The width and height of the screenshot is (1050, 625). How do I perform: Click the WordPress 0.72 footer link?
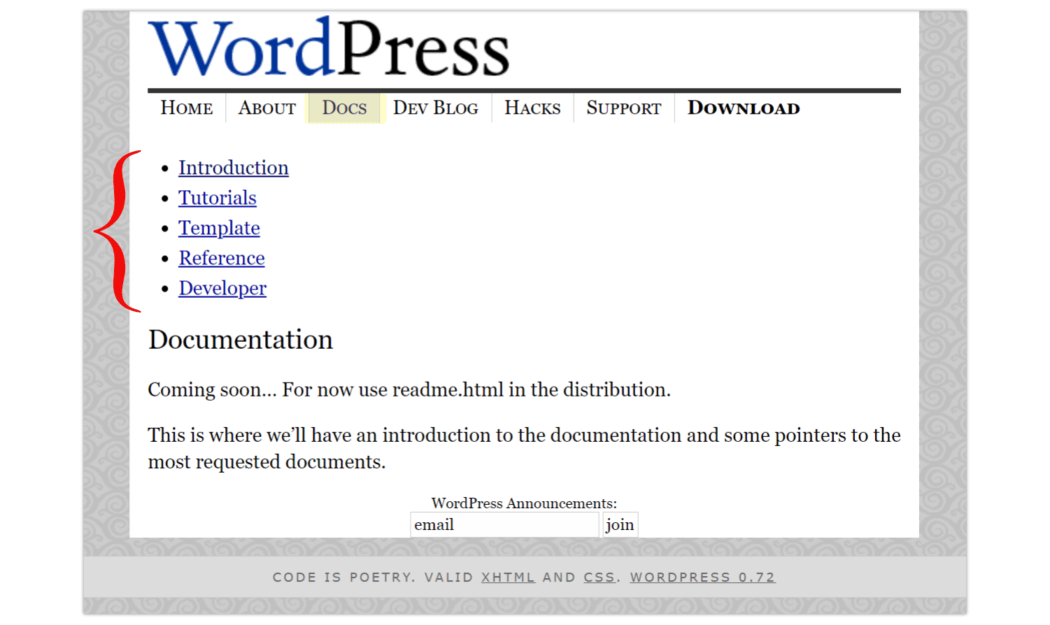(702, 577)
